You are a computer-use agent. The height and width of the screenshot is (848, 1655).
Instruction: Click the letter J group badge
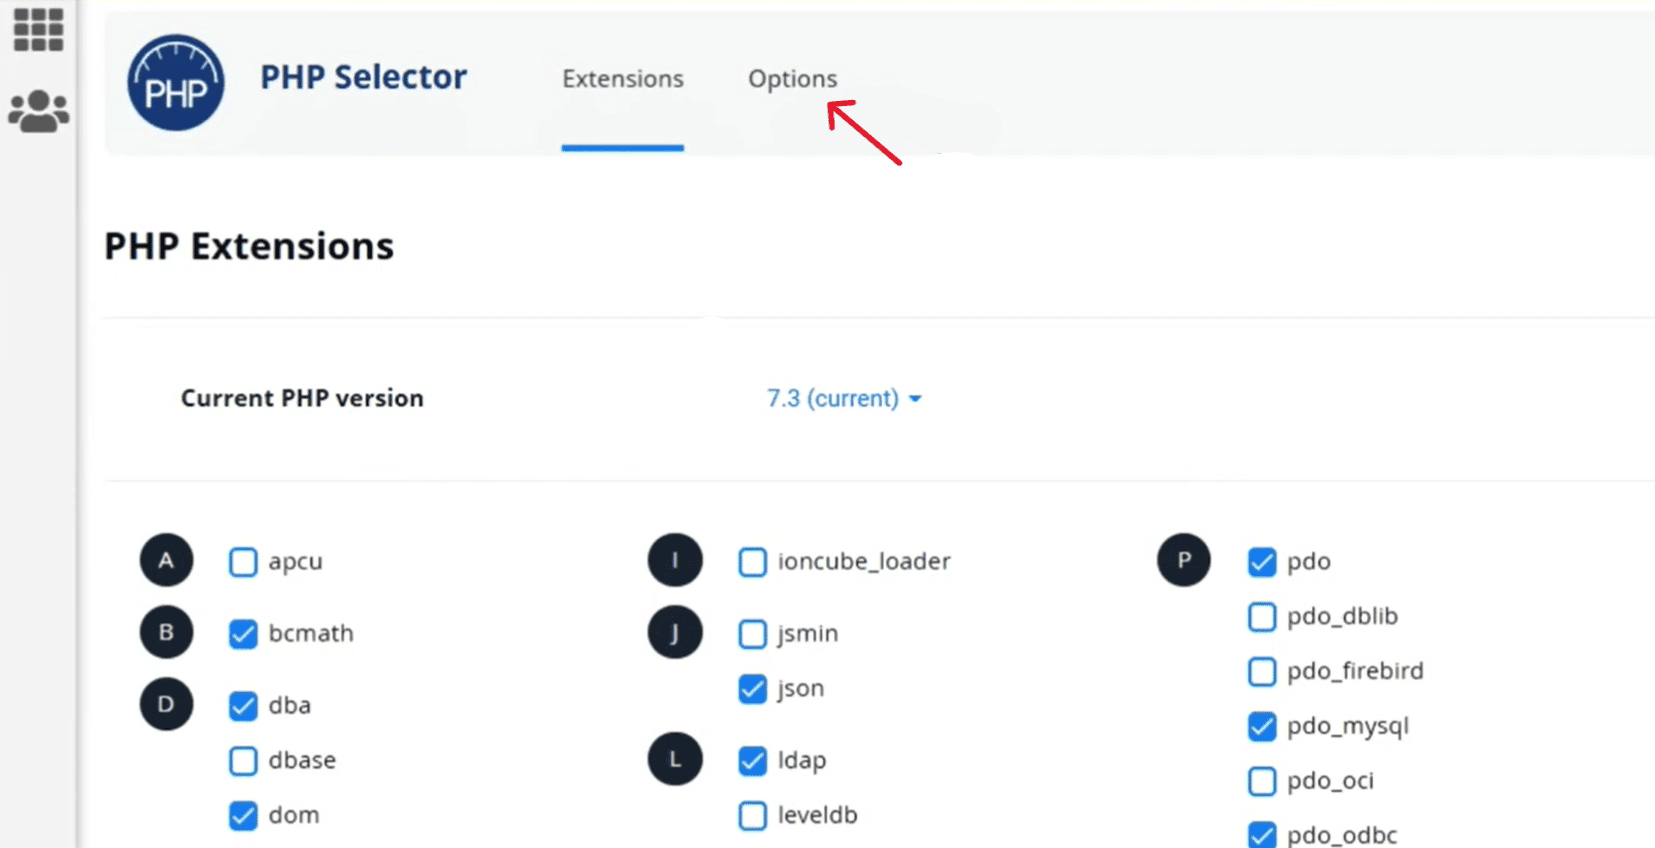[x=675, y=633]
